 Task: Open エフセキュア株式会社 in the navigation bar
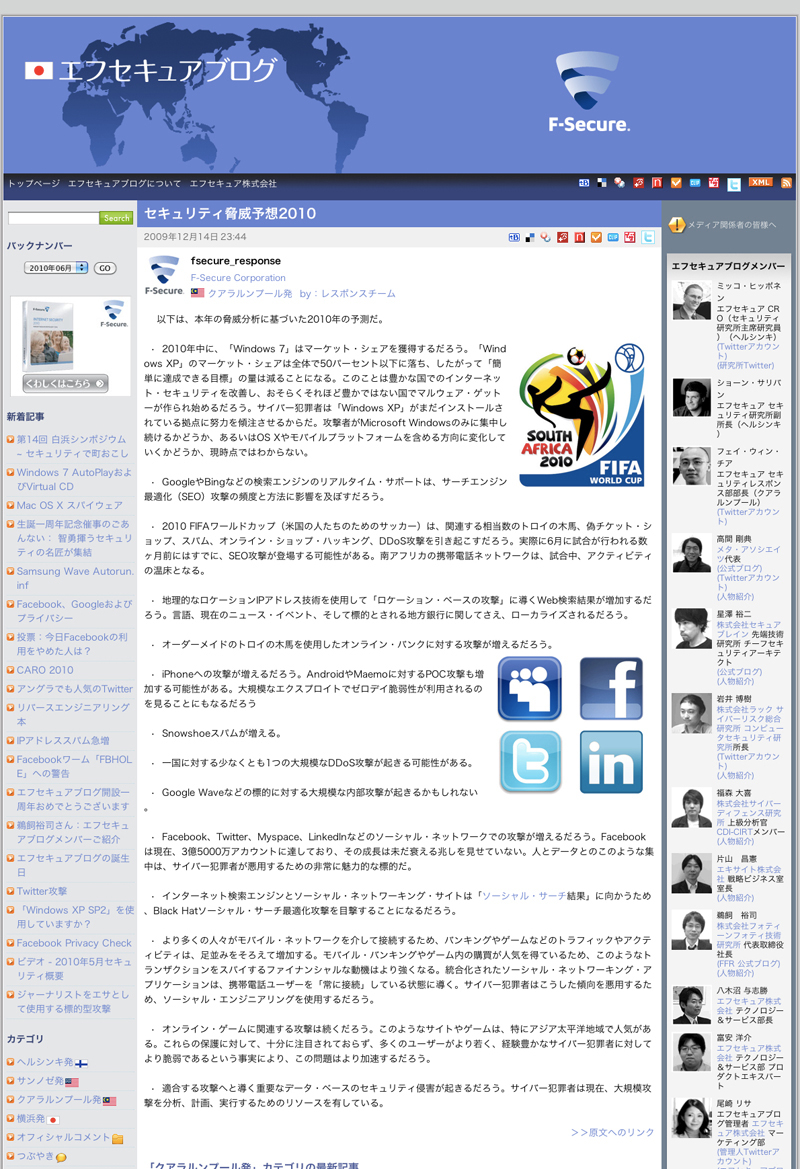(233, 183)
